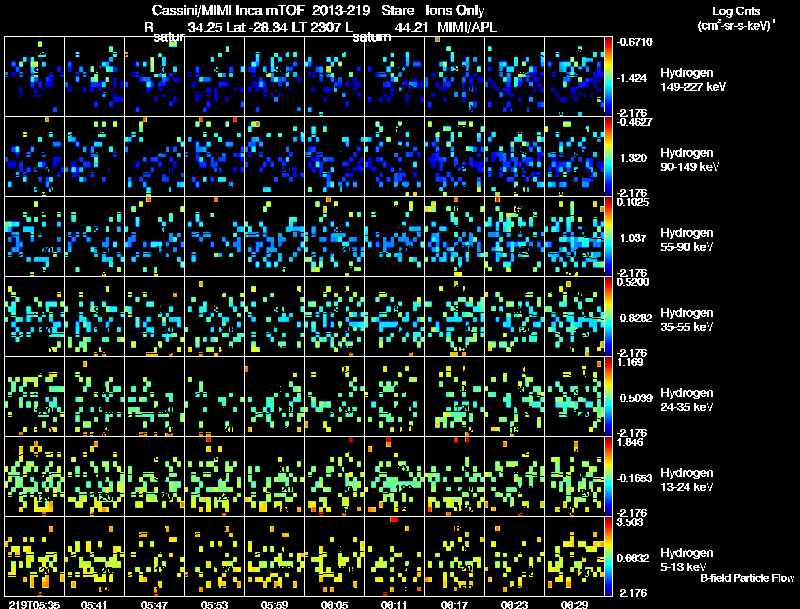The width and height of the screenshot is (800, 609).
Task: Open the 5-13 keV panel at 219T05:35
Action: [x=34, y=556]
